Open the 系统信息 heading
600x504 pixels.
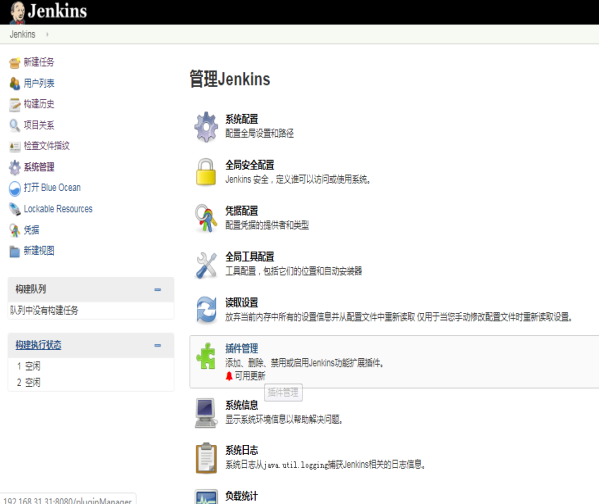coord(241,405)
